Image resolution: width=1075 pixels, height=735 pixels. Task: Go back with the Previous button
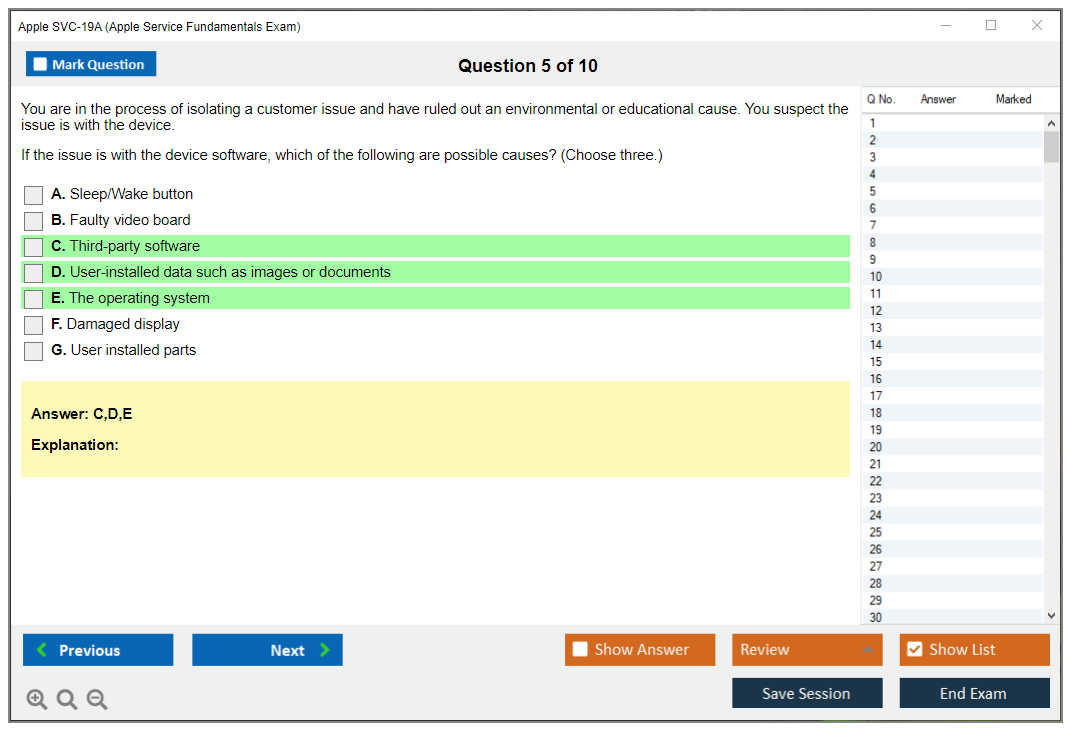click(98, 650)
